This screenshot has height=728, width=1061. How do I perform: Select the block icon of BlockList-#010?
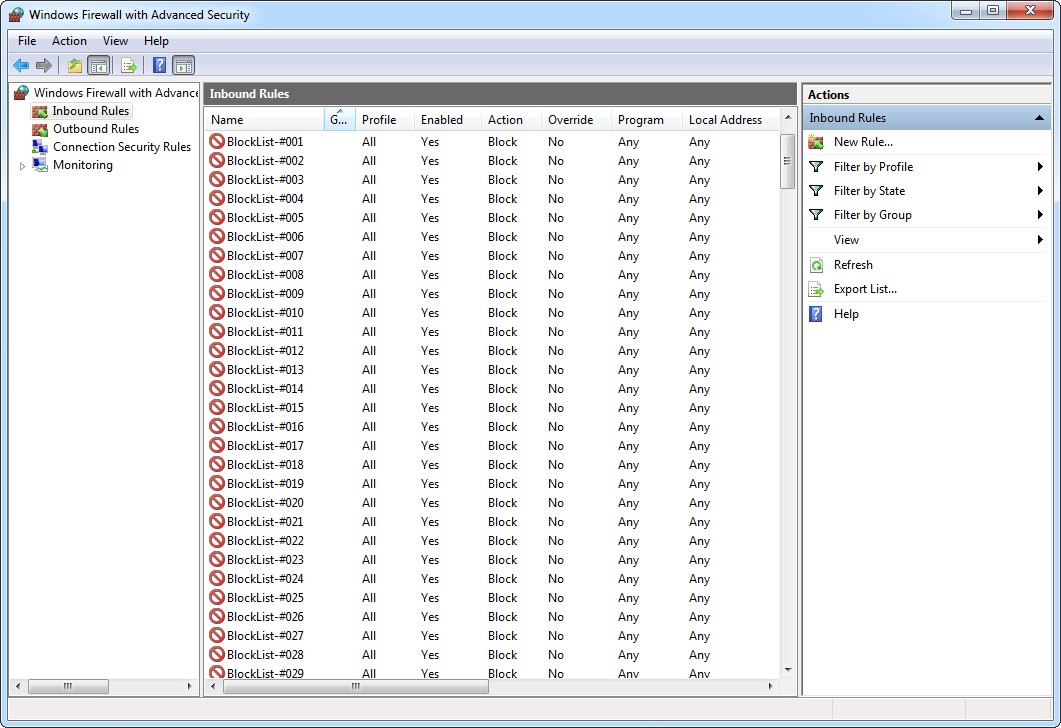pos(216,313)
